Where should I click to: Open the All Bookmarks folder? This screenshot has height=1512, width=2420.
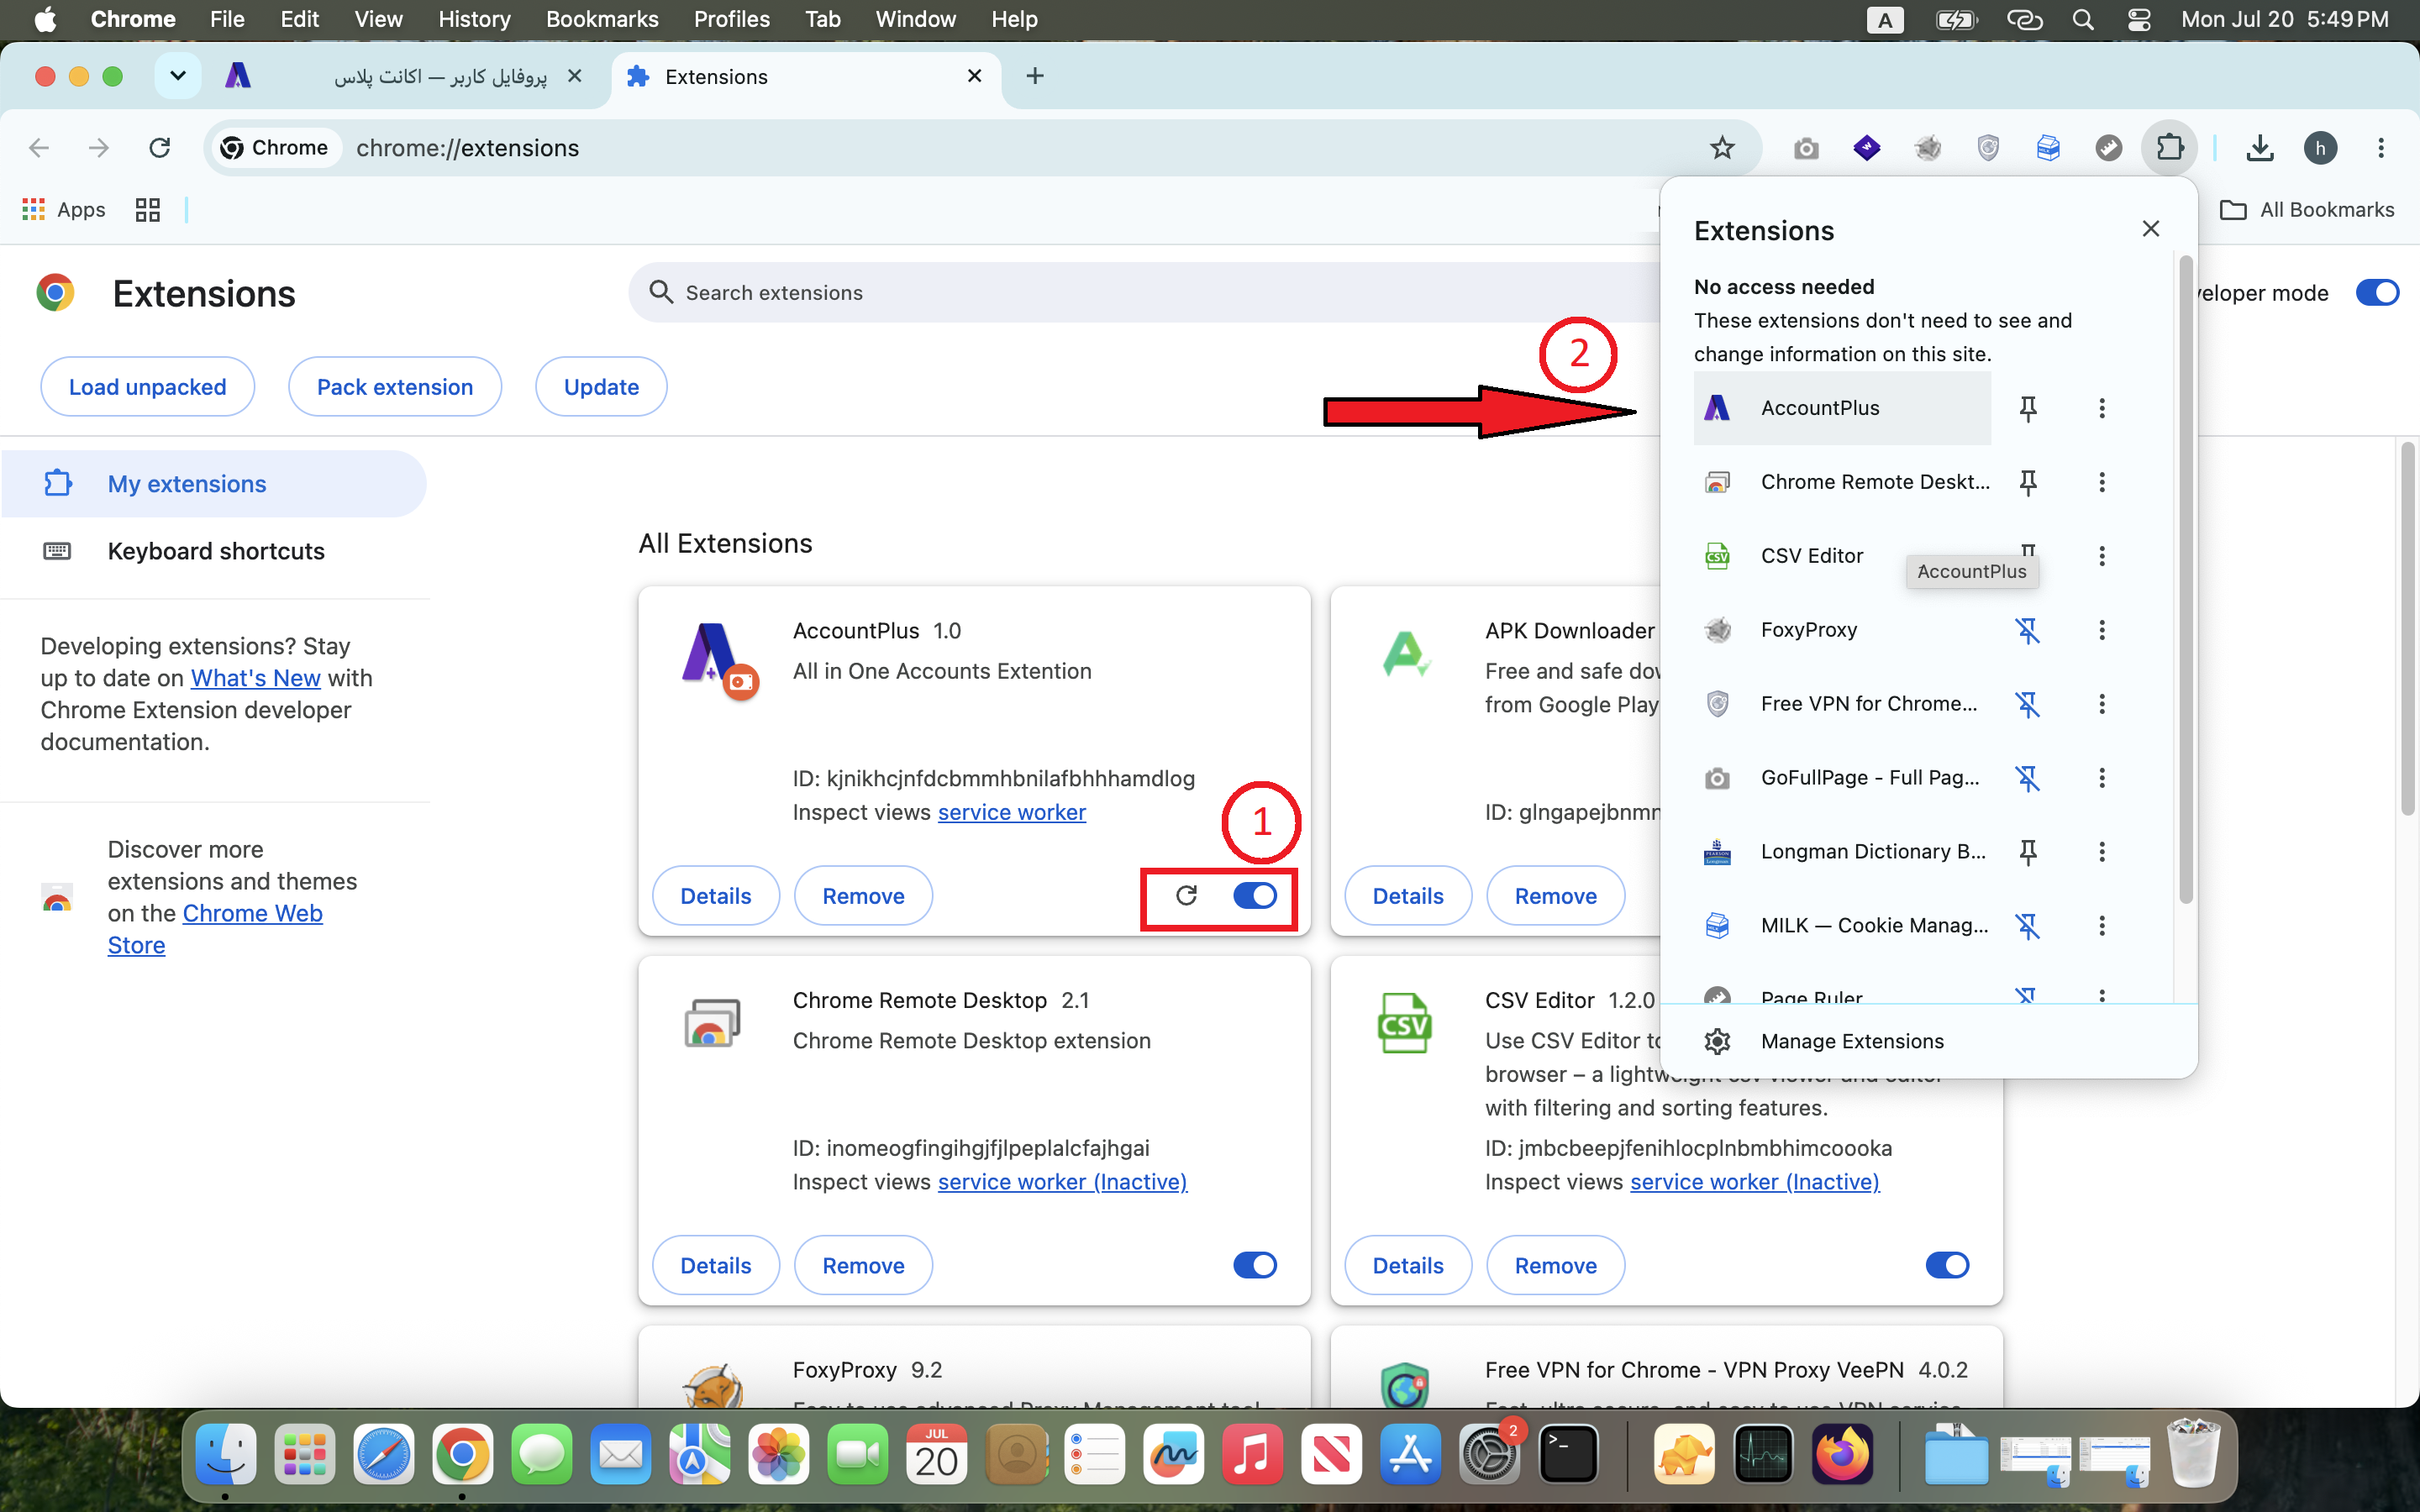coord(2307,209)
